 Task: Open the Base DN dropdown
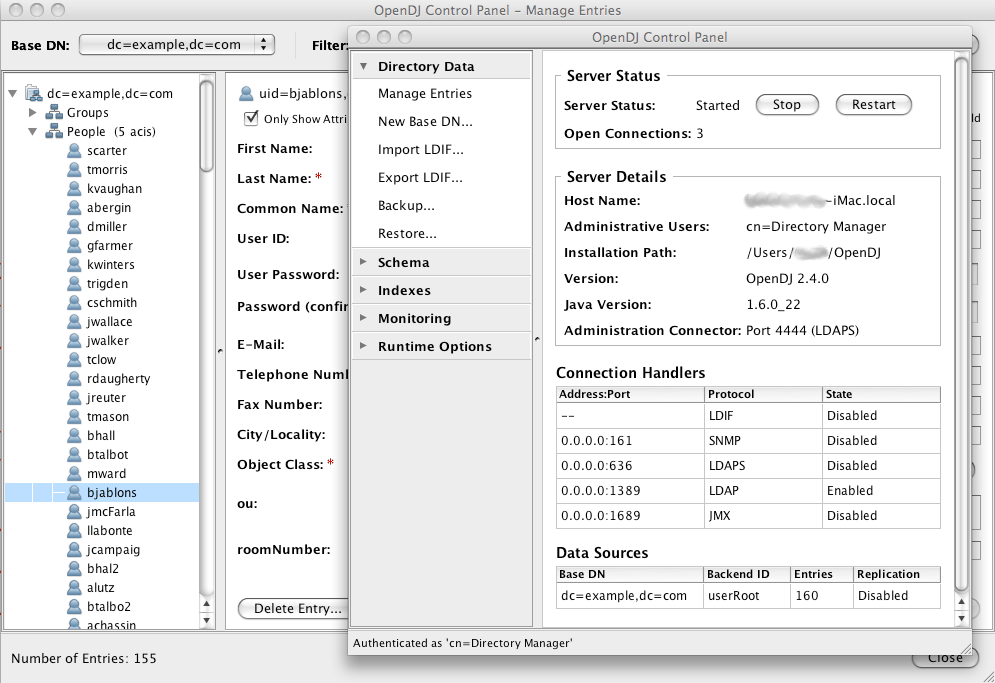coord(177,44)
